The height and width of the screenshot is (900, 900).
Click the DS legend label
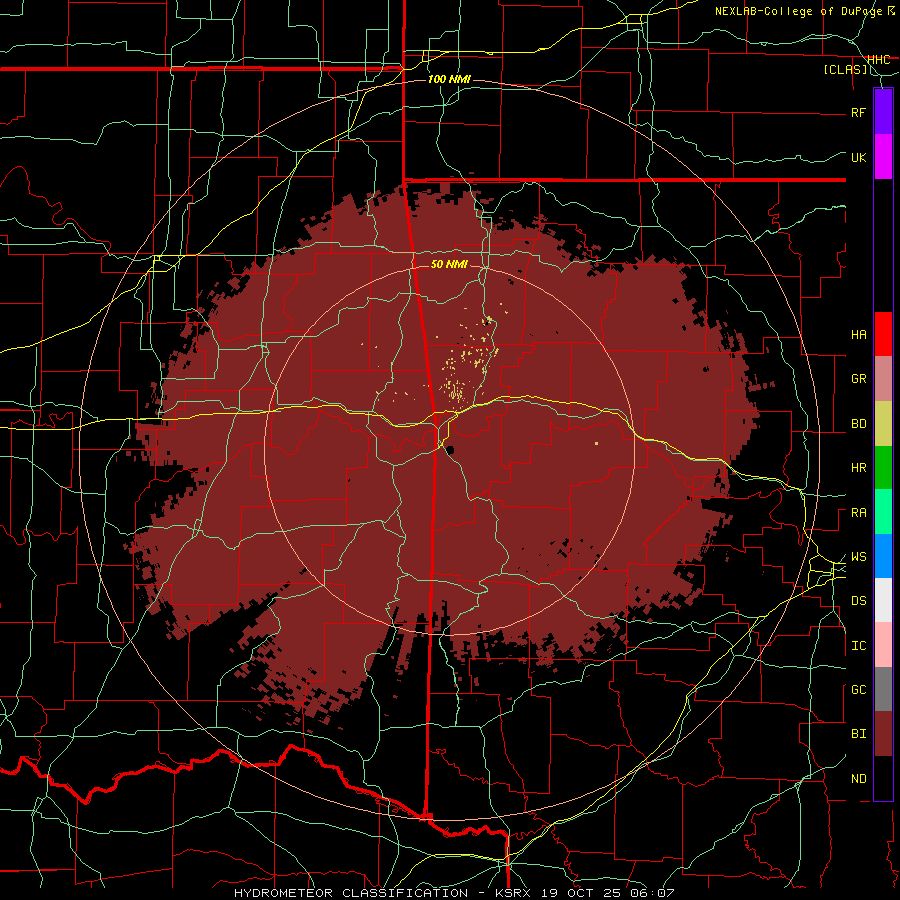(859, 601)
